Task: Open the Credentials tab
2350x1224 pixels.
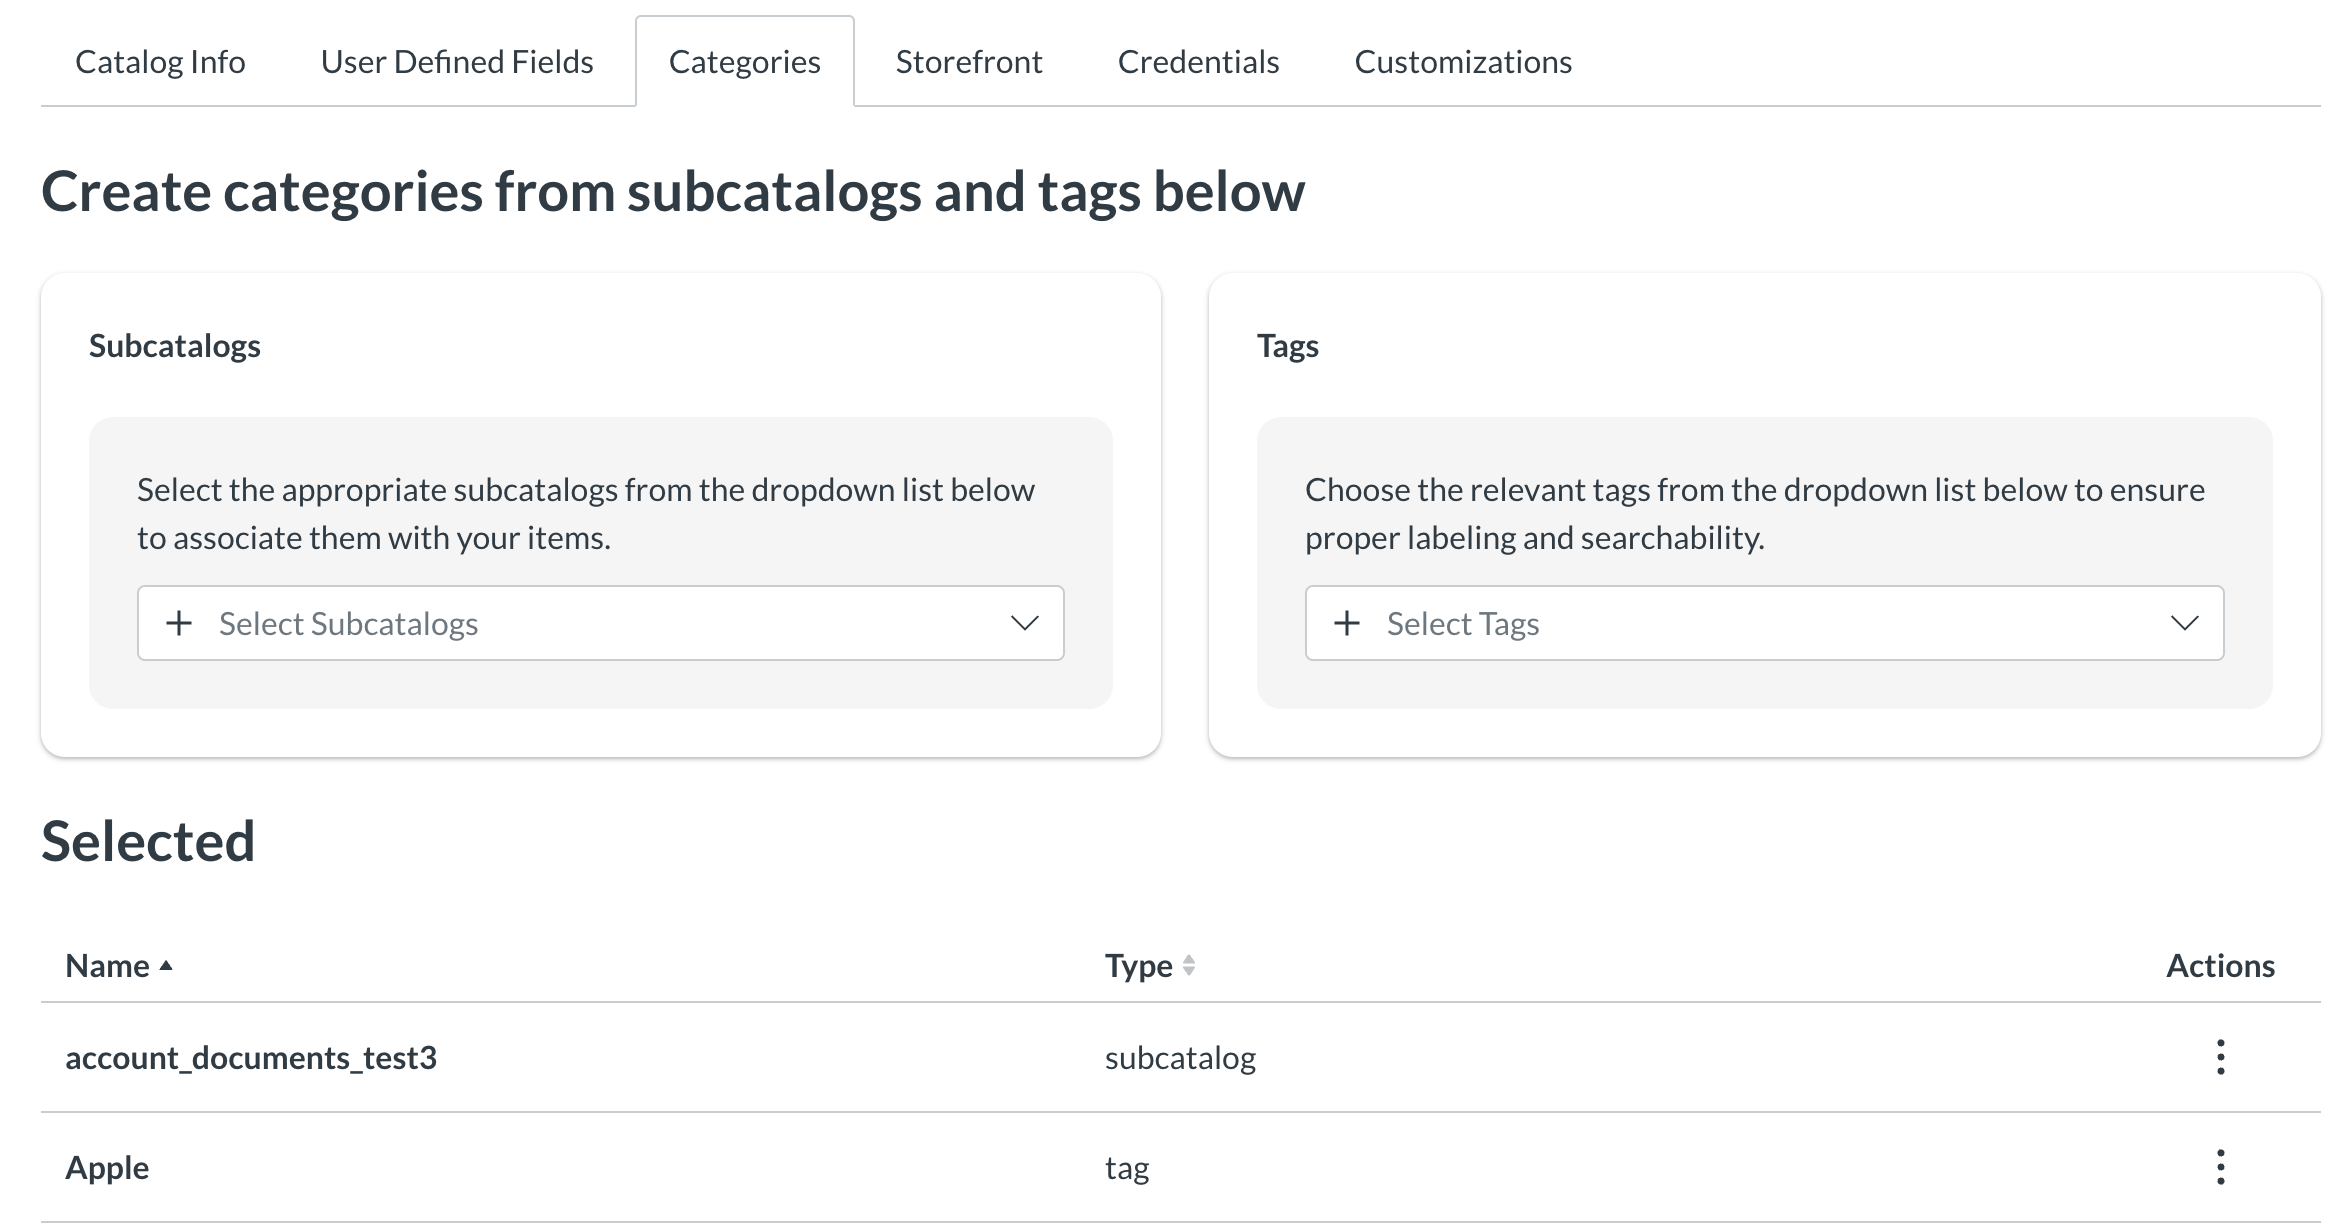Action: point(1198,62)
